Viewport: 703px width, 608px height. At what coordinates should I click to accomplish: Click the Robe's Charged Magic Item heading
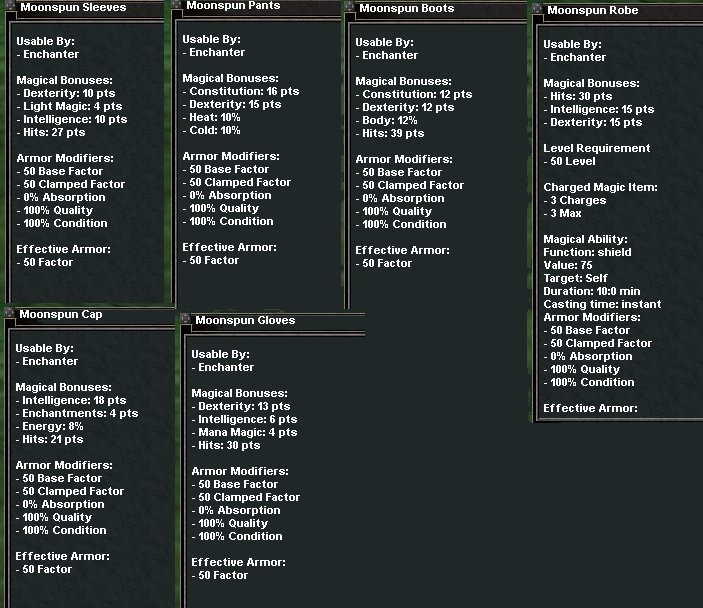600,187
